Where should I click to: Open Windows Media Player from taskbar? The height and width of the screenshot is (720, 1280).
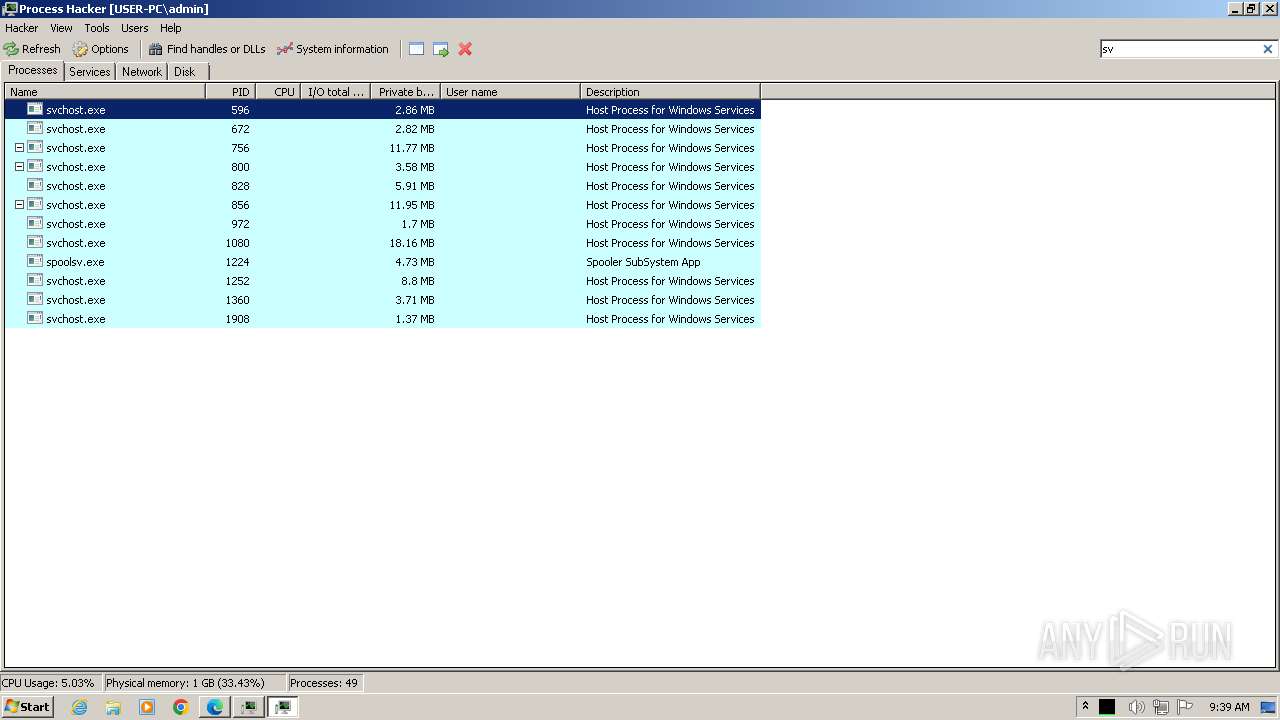147,707
